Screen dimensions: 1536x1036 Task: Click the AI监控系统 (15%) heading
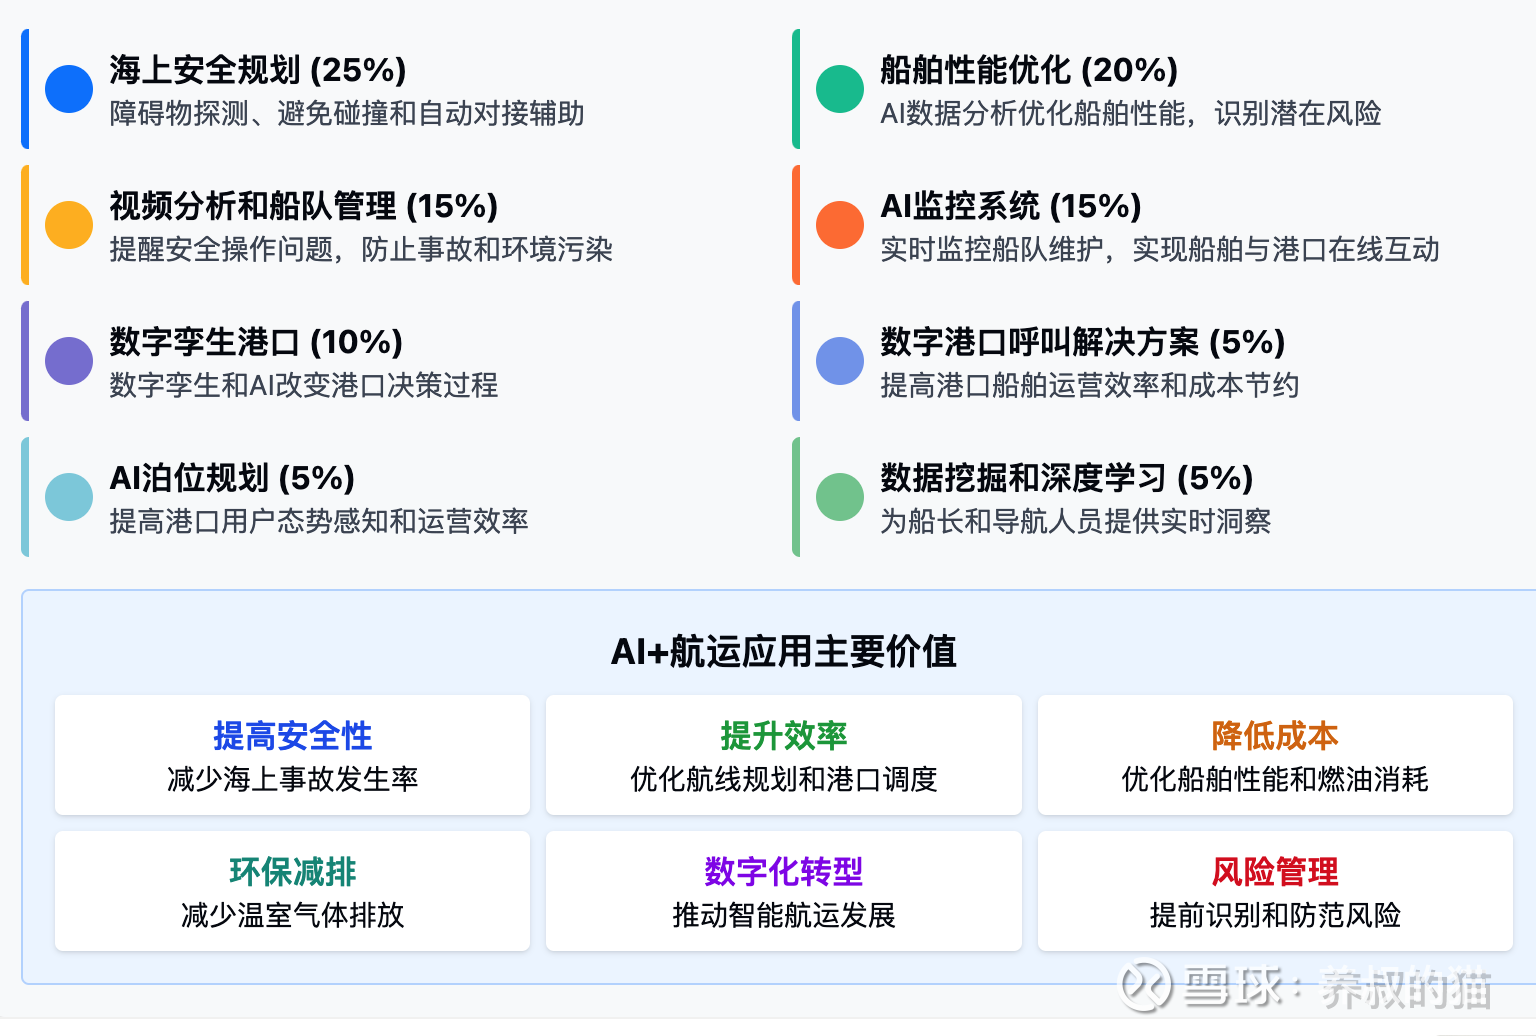click(1011, 206)
